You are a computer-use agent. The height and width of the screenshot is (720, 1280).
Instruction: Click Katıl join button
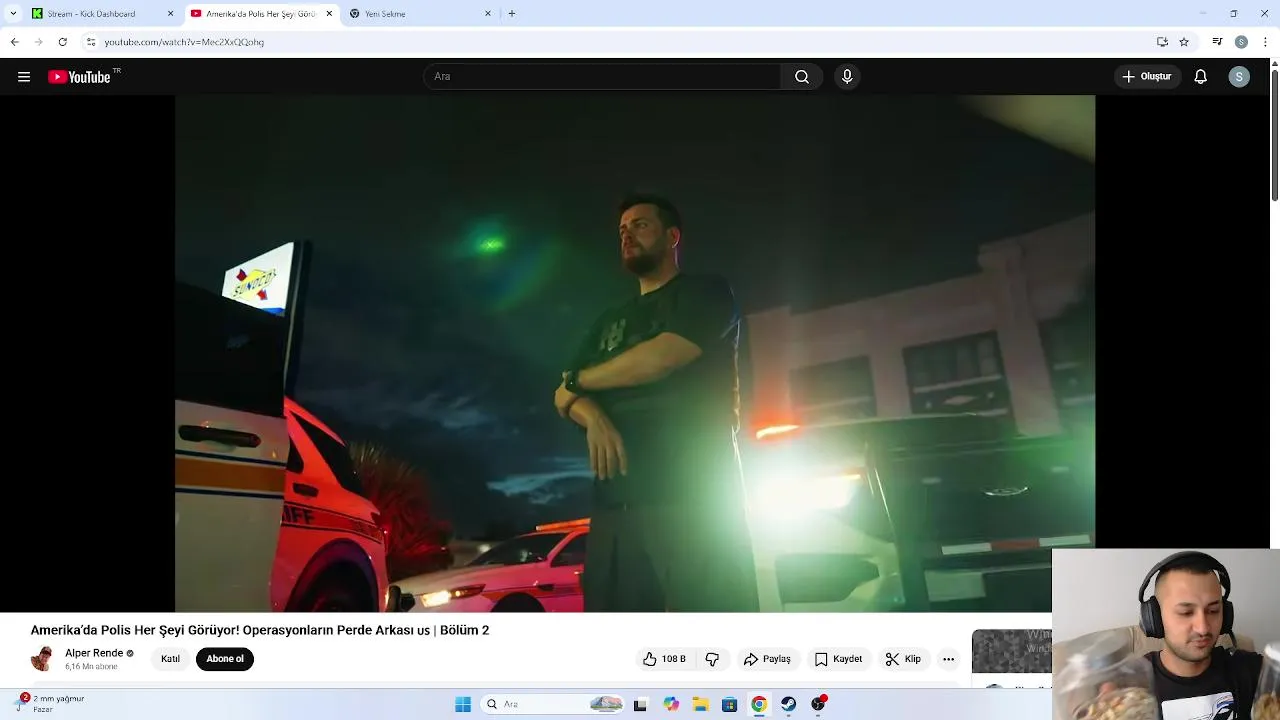point(171,659)
